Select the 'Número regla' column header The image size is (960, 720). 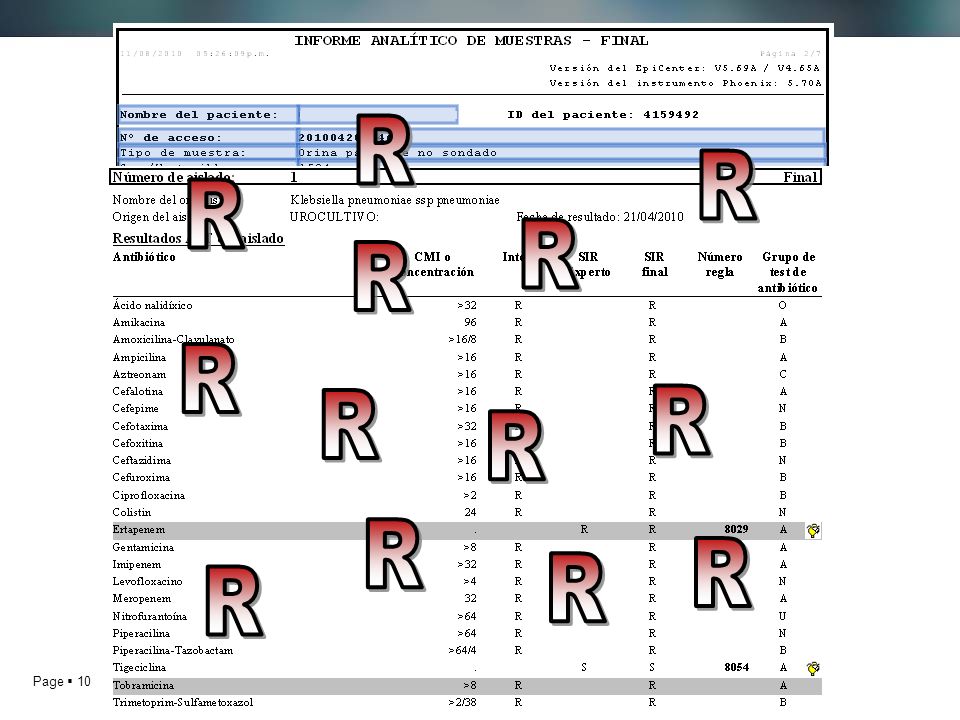point(719,264)
